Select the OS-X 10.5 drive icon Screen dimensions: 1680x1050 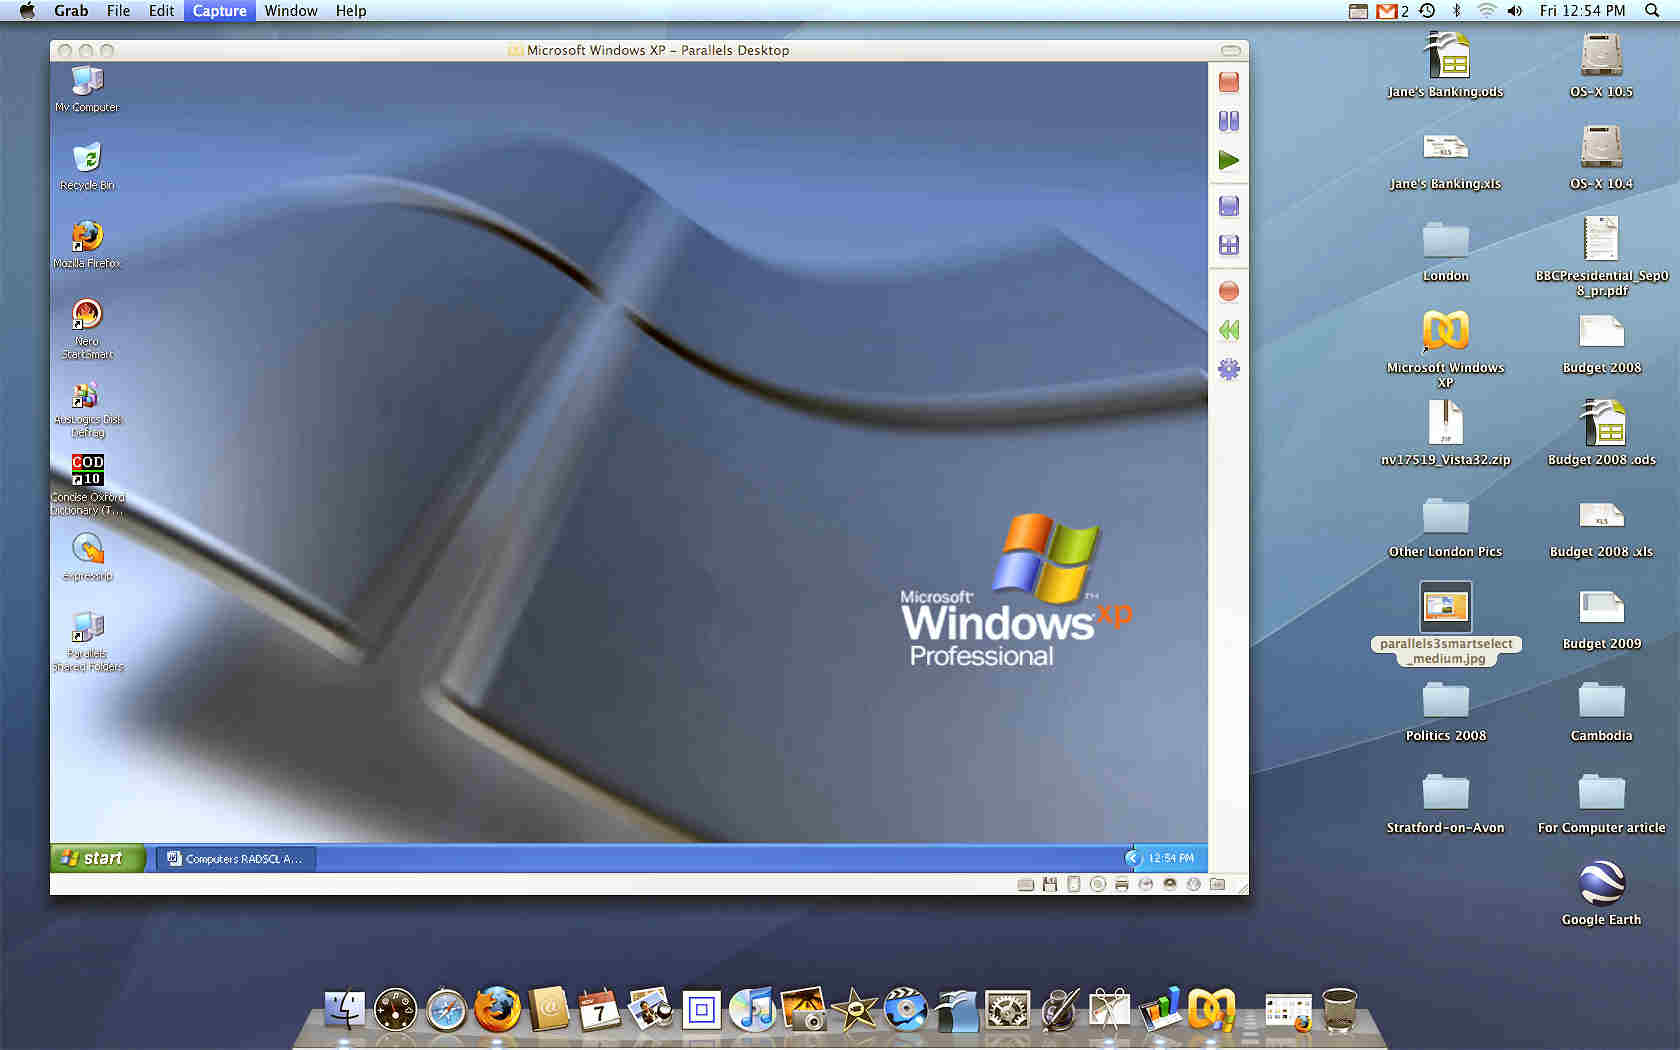point(1602,65)
